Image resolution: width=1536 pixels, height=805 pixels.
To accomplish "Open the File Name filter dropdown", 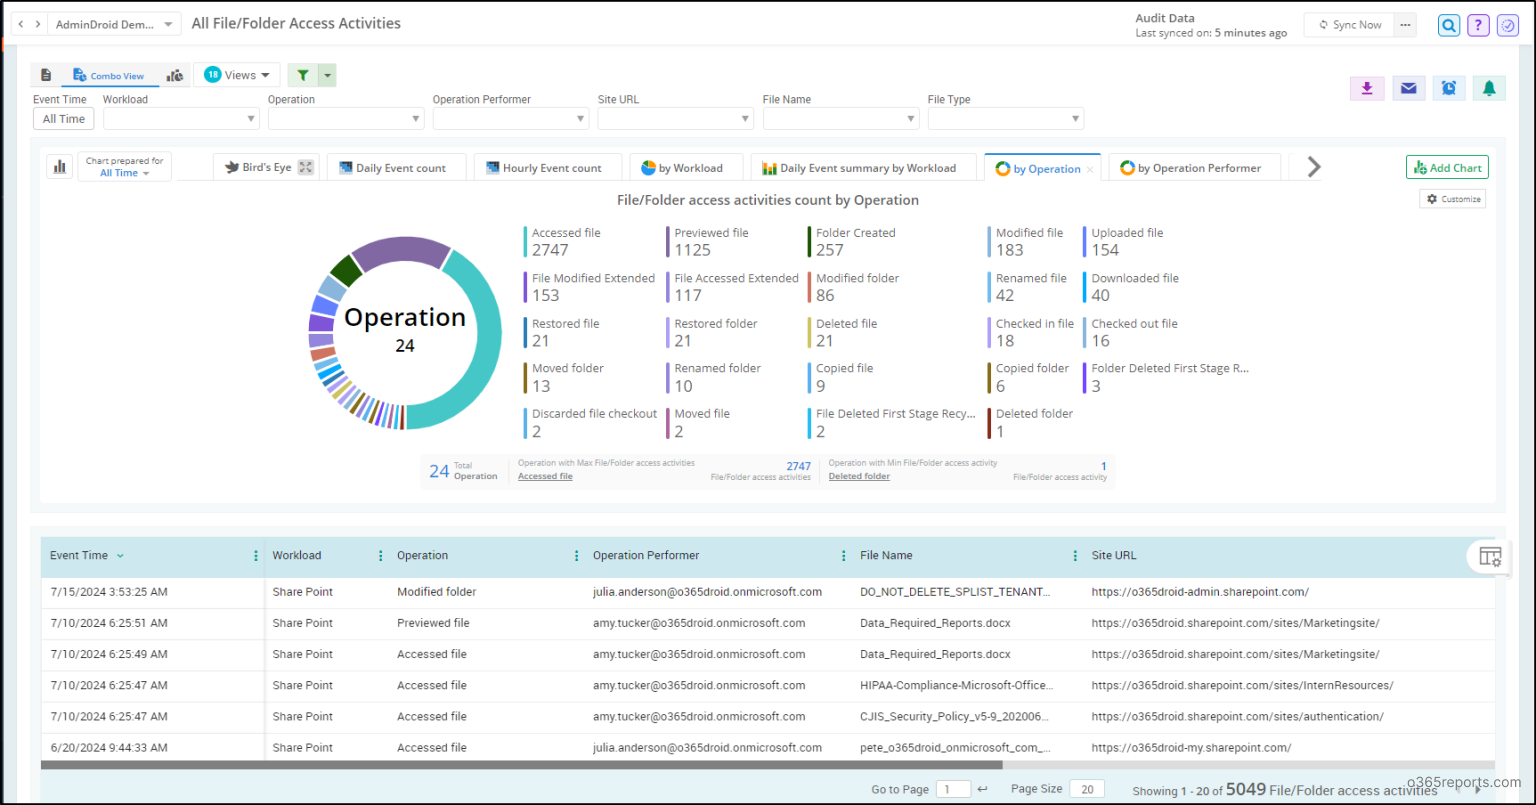I will [841, 119].
